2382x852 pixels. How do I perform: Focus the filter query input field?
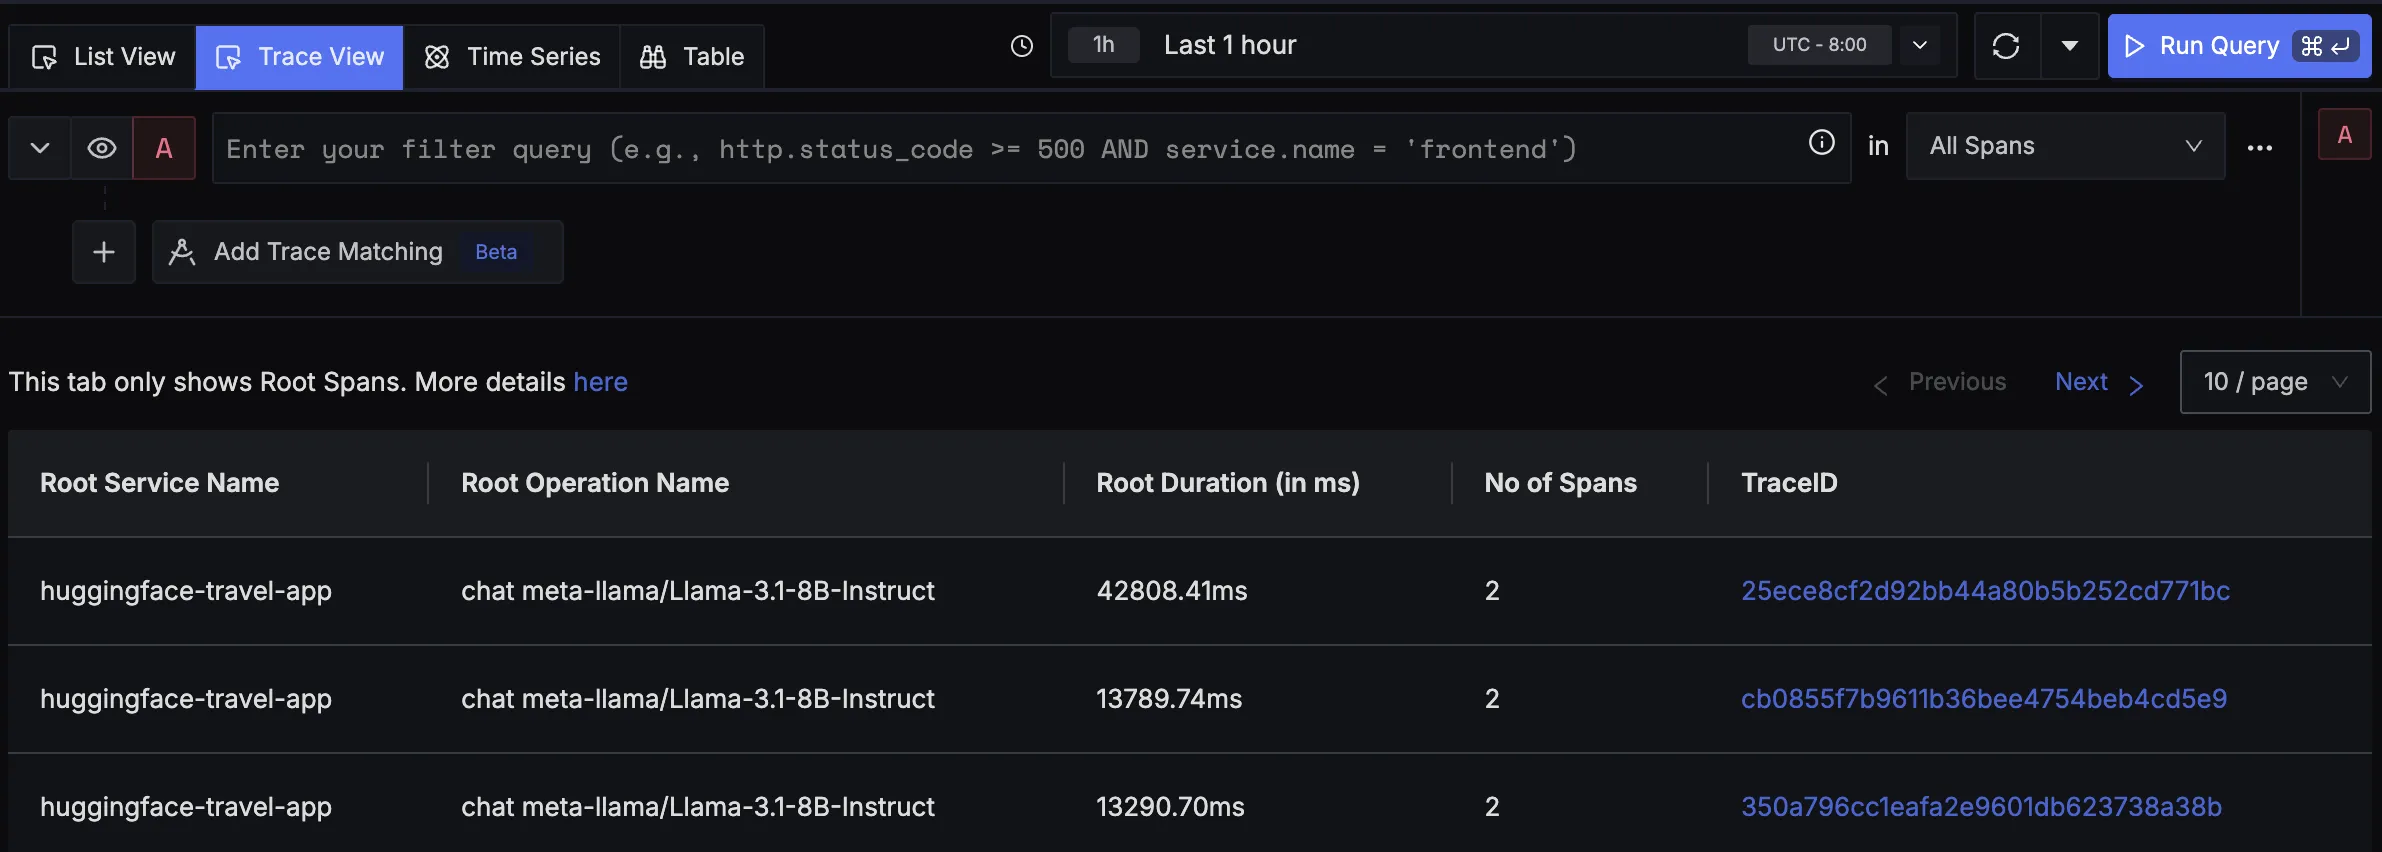click(1000, 149)
